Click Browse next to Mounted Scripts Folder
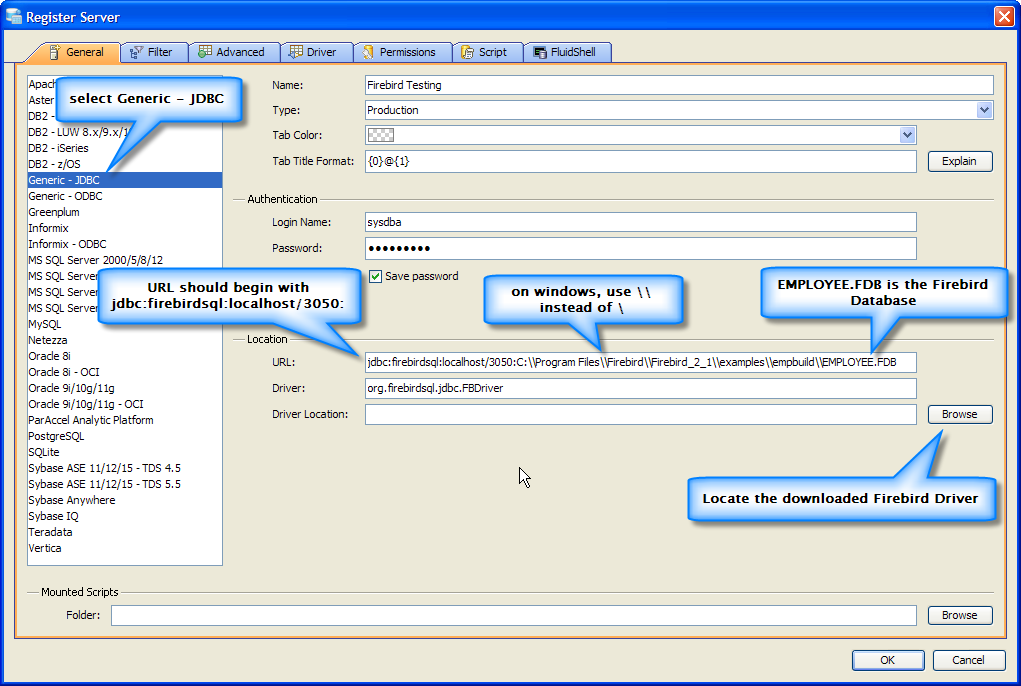Screen dimensions: 1021x686 click(x=960, y=615)
